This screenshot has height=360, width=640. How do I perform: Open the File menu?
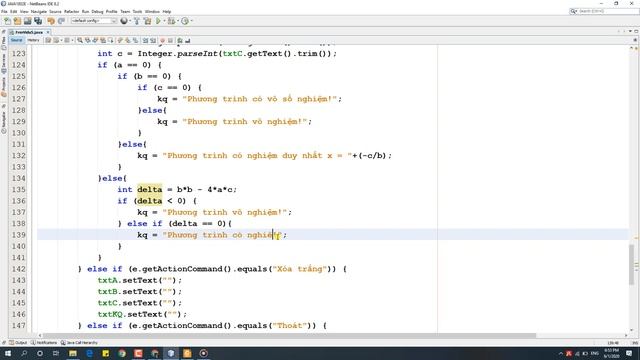[4, 11]
